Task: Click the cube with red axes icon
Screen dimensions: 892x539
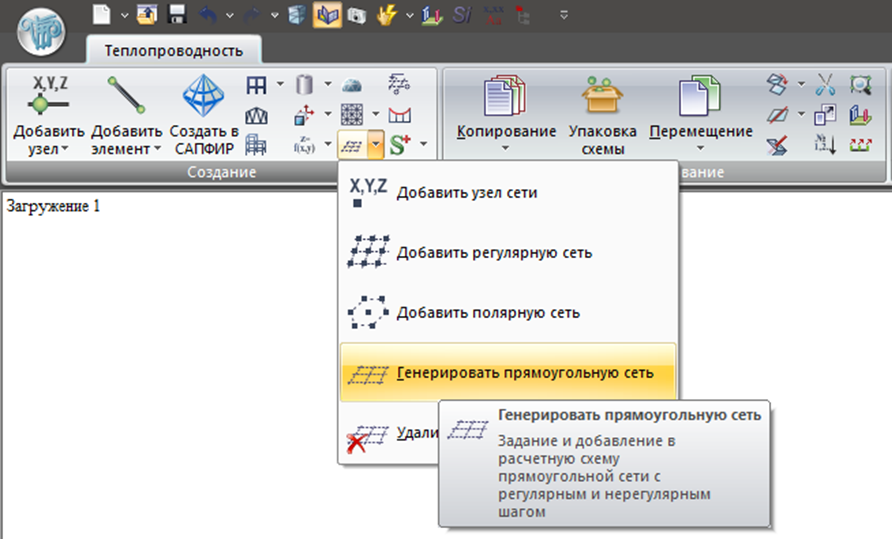Action: [304, 115]
